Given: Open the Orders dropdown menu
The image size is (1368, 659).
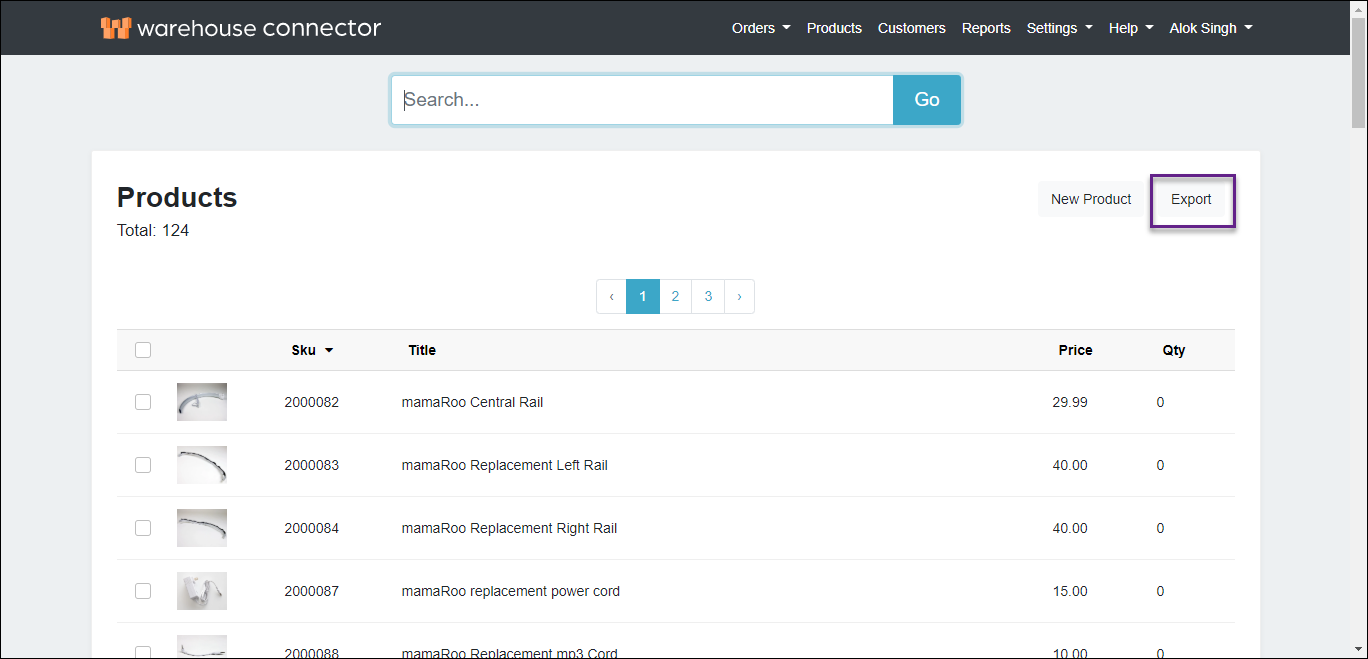Looking at the screenshot, I should (760, 28).
